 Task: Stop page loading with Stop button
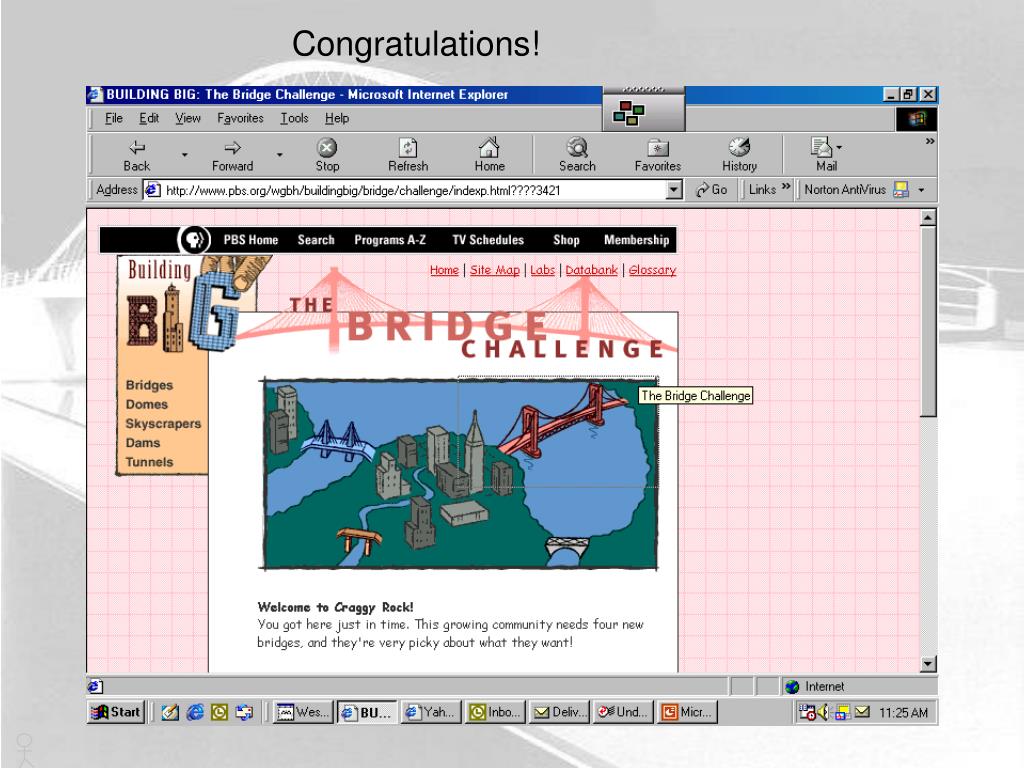pyautogui.click(x=327, y=155)
